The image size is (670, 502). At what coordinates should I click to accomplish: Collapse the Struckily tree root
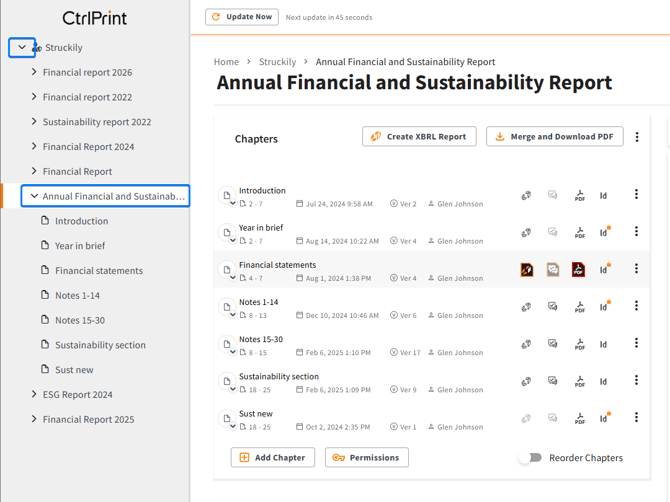pos(22,47)
